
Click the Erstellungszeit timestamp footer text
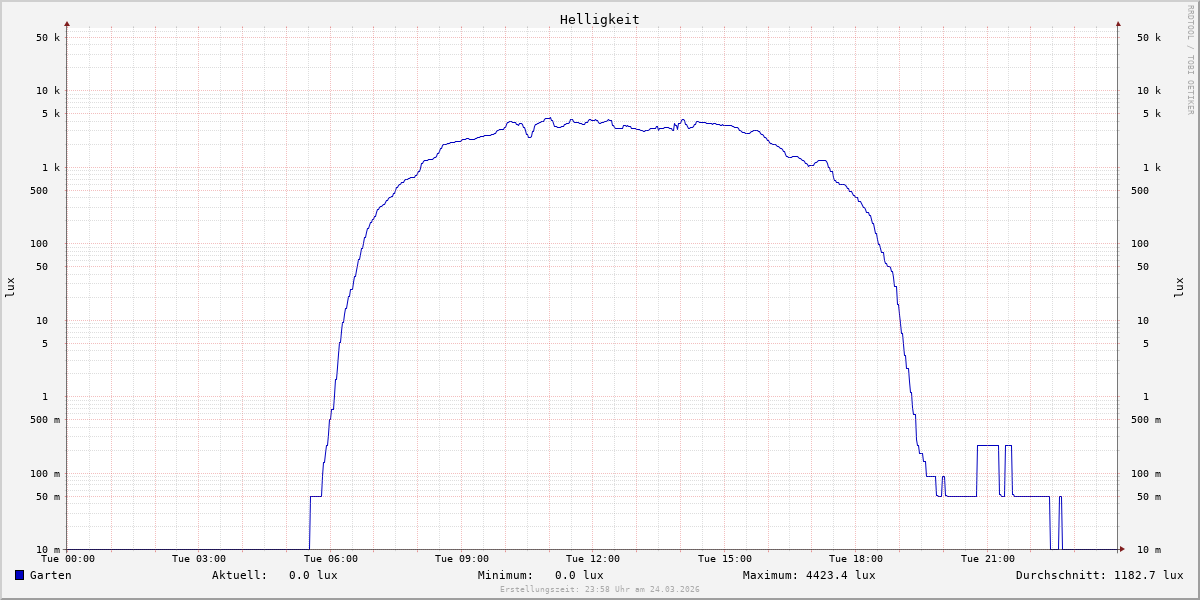pyautogui.click(x=599, y=590)
